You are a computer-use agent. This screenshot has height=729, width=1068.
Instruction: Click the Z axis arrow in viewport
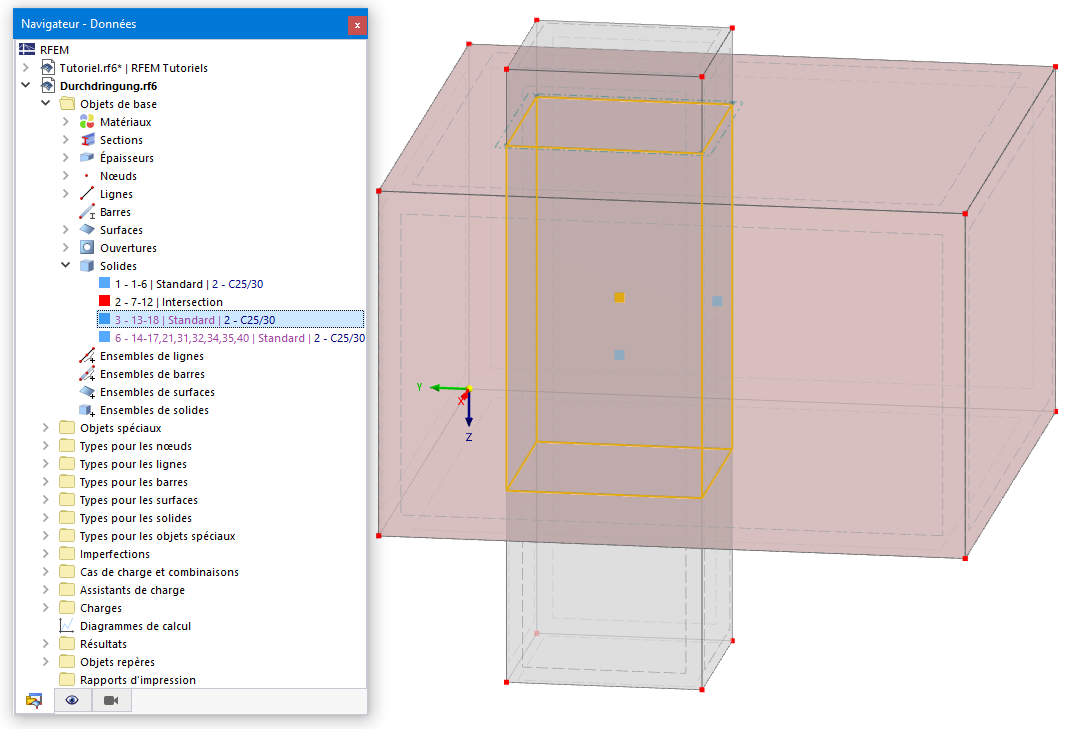pyautogui.click(x=469, y=411)
